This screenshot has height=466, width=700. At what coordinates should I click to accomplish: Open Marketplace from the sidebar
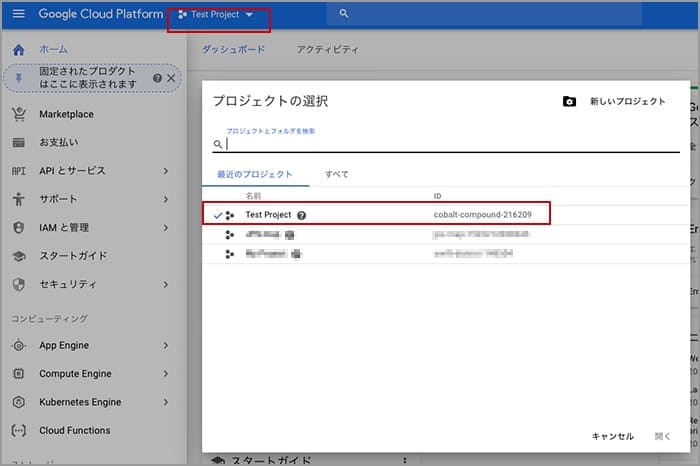(67, 114)
